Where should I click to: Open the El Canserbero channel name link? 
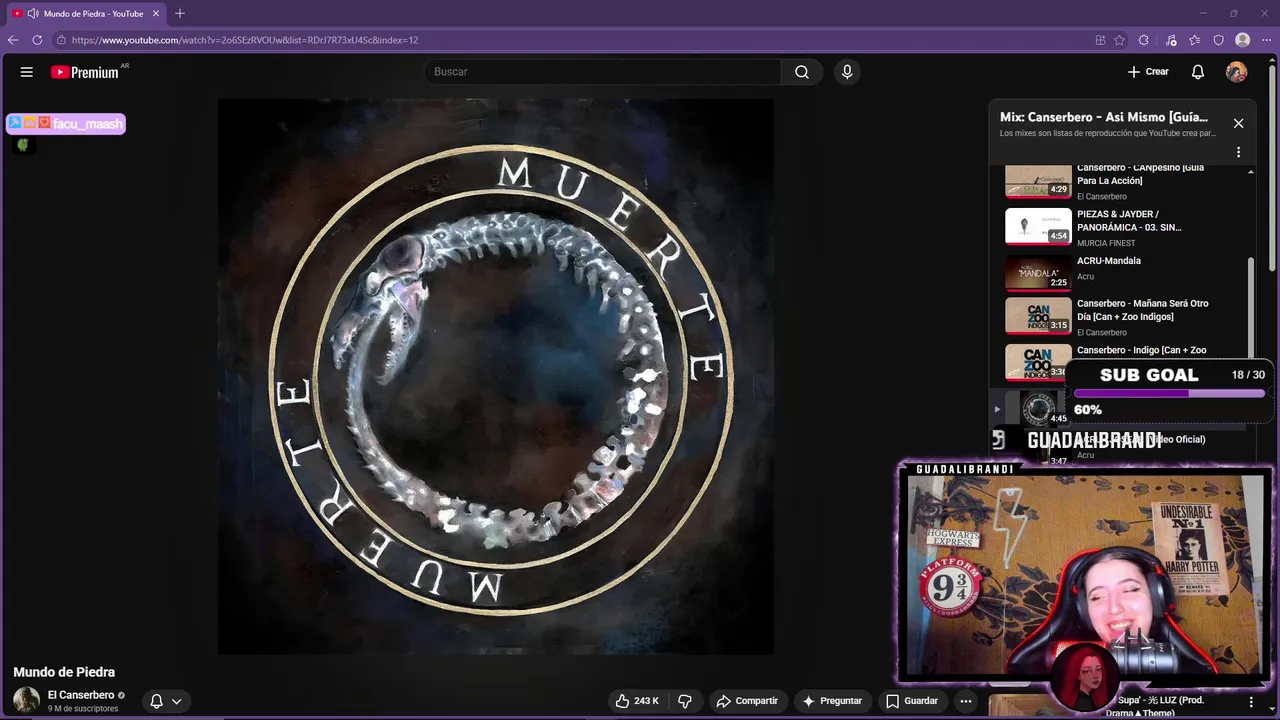[x=81, y=695]
